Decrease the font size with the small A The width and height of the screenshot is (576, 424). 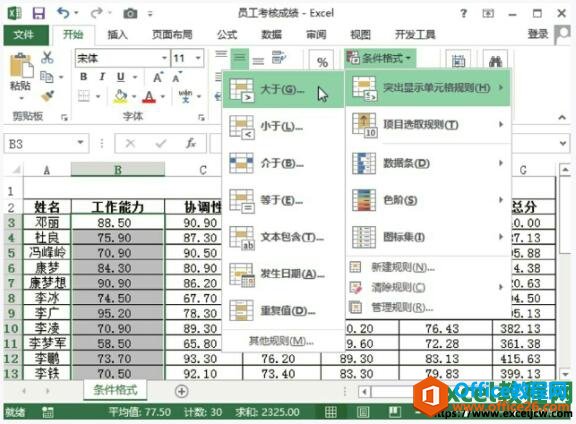(177, 78)
